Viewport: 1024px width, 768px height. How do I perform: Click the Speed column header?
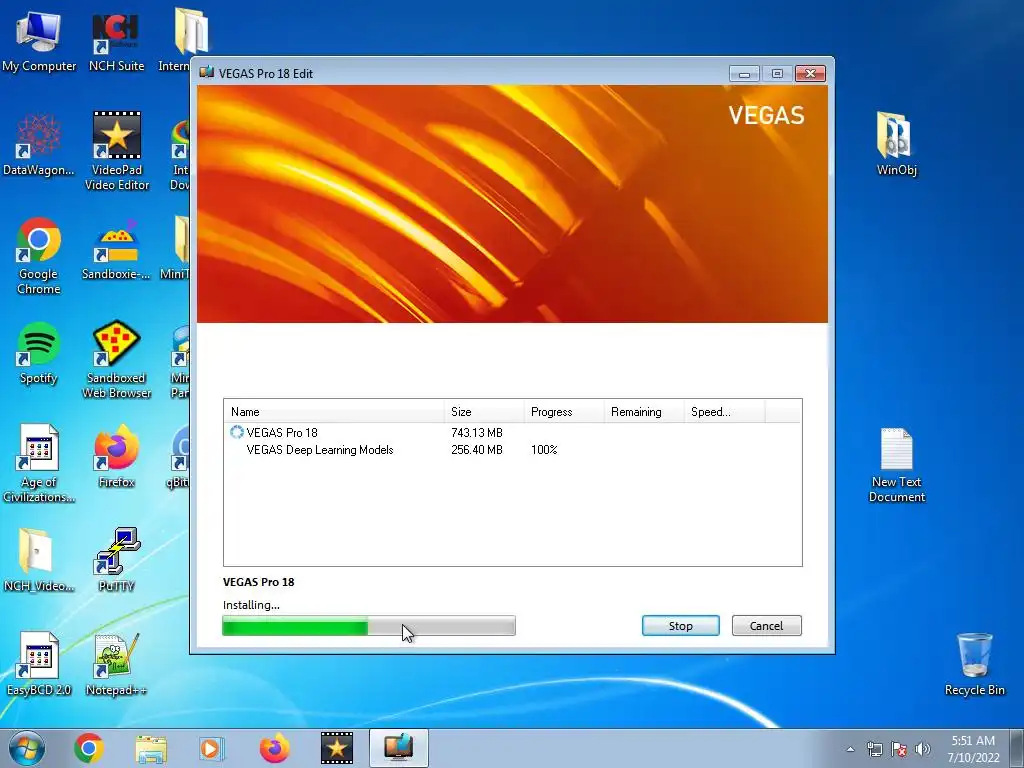pos(724,411)
